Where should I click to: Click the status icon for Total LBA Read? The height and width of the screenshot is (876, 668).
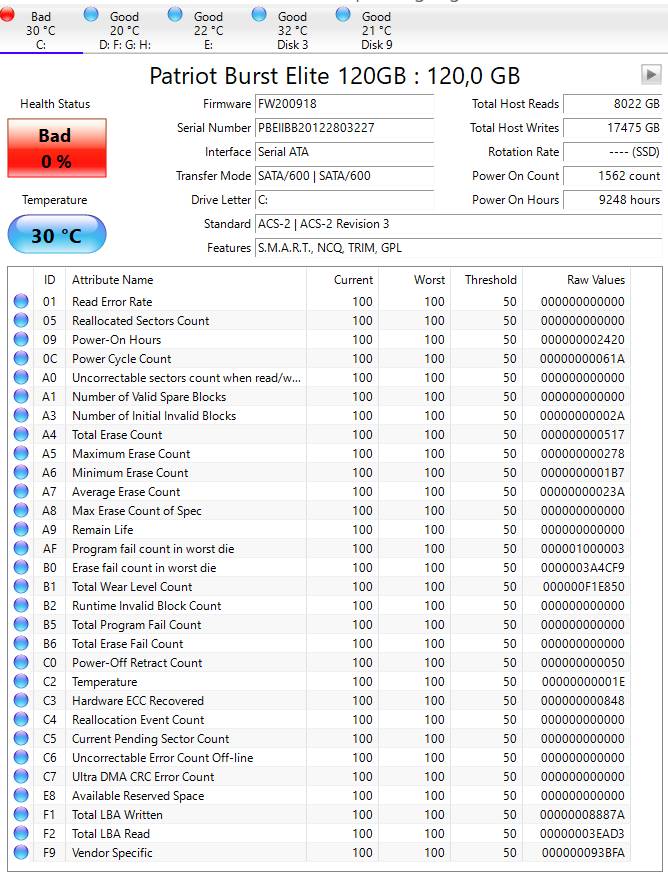pos(21,833)
